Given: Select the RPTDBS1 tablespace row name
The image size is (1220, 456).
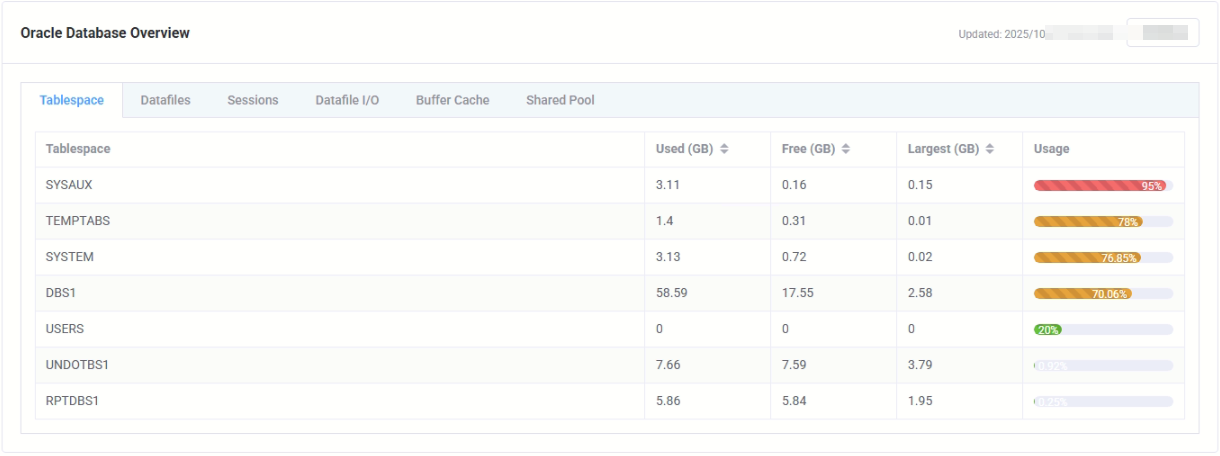Looking at the screenshot, I should pyautogui.click(x=73, y=401).
